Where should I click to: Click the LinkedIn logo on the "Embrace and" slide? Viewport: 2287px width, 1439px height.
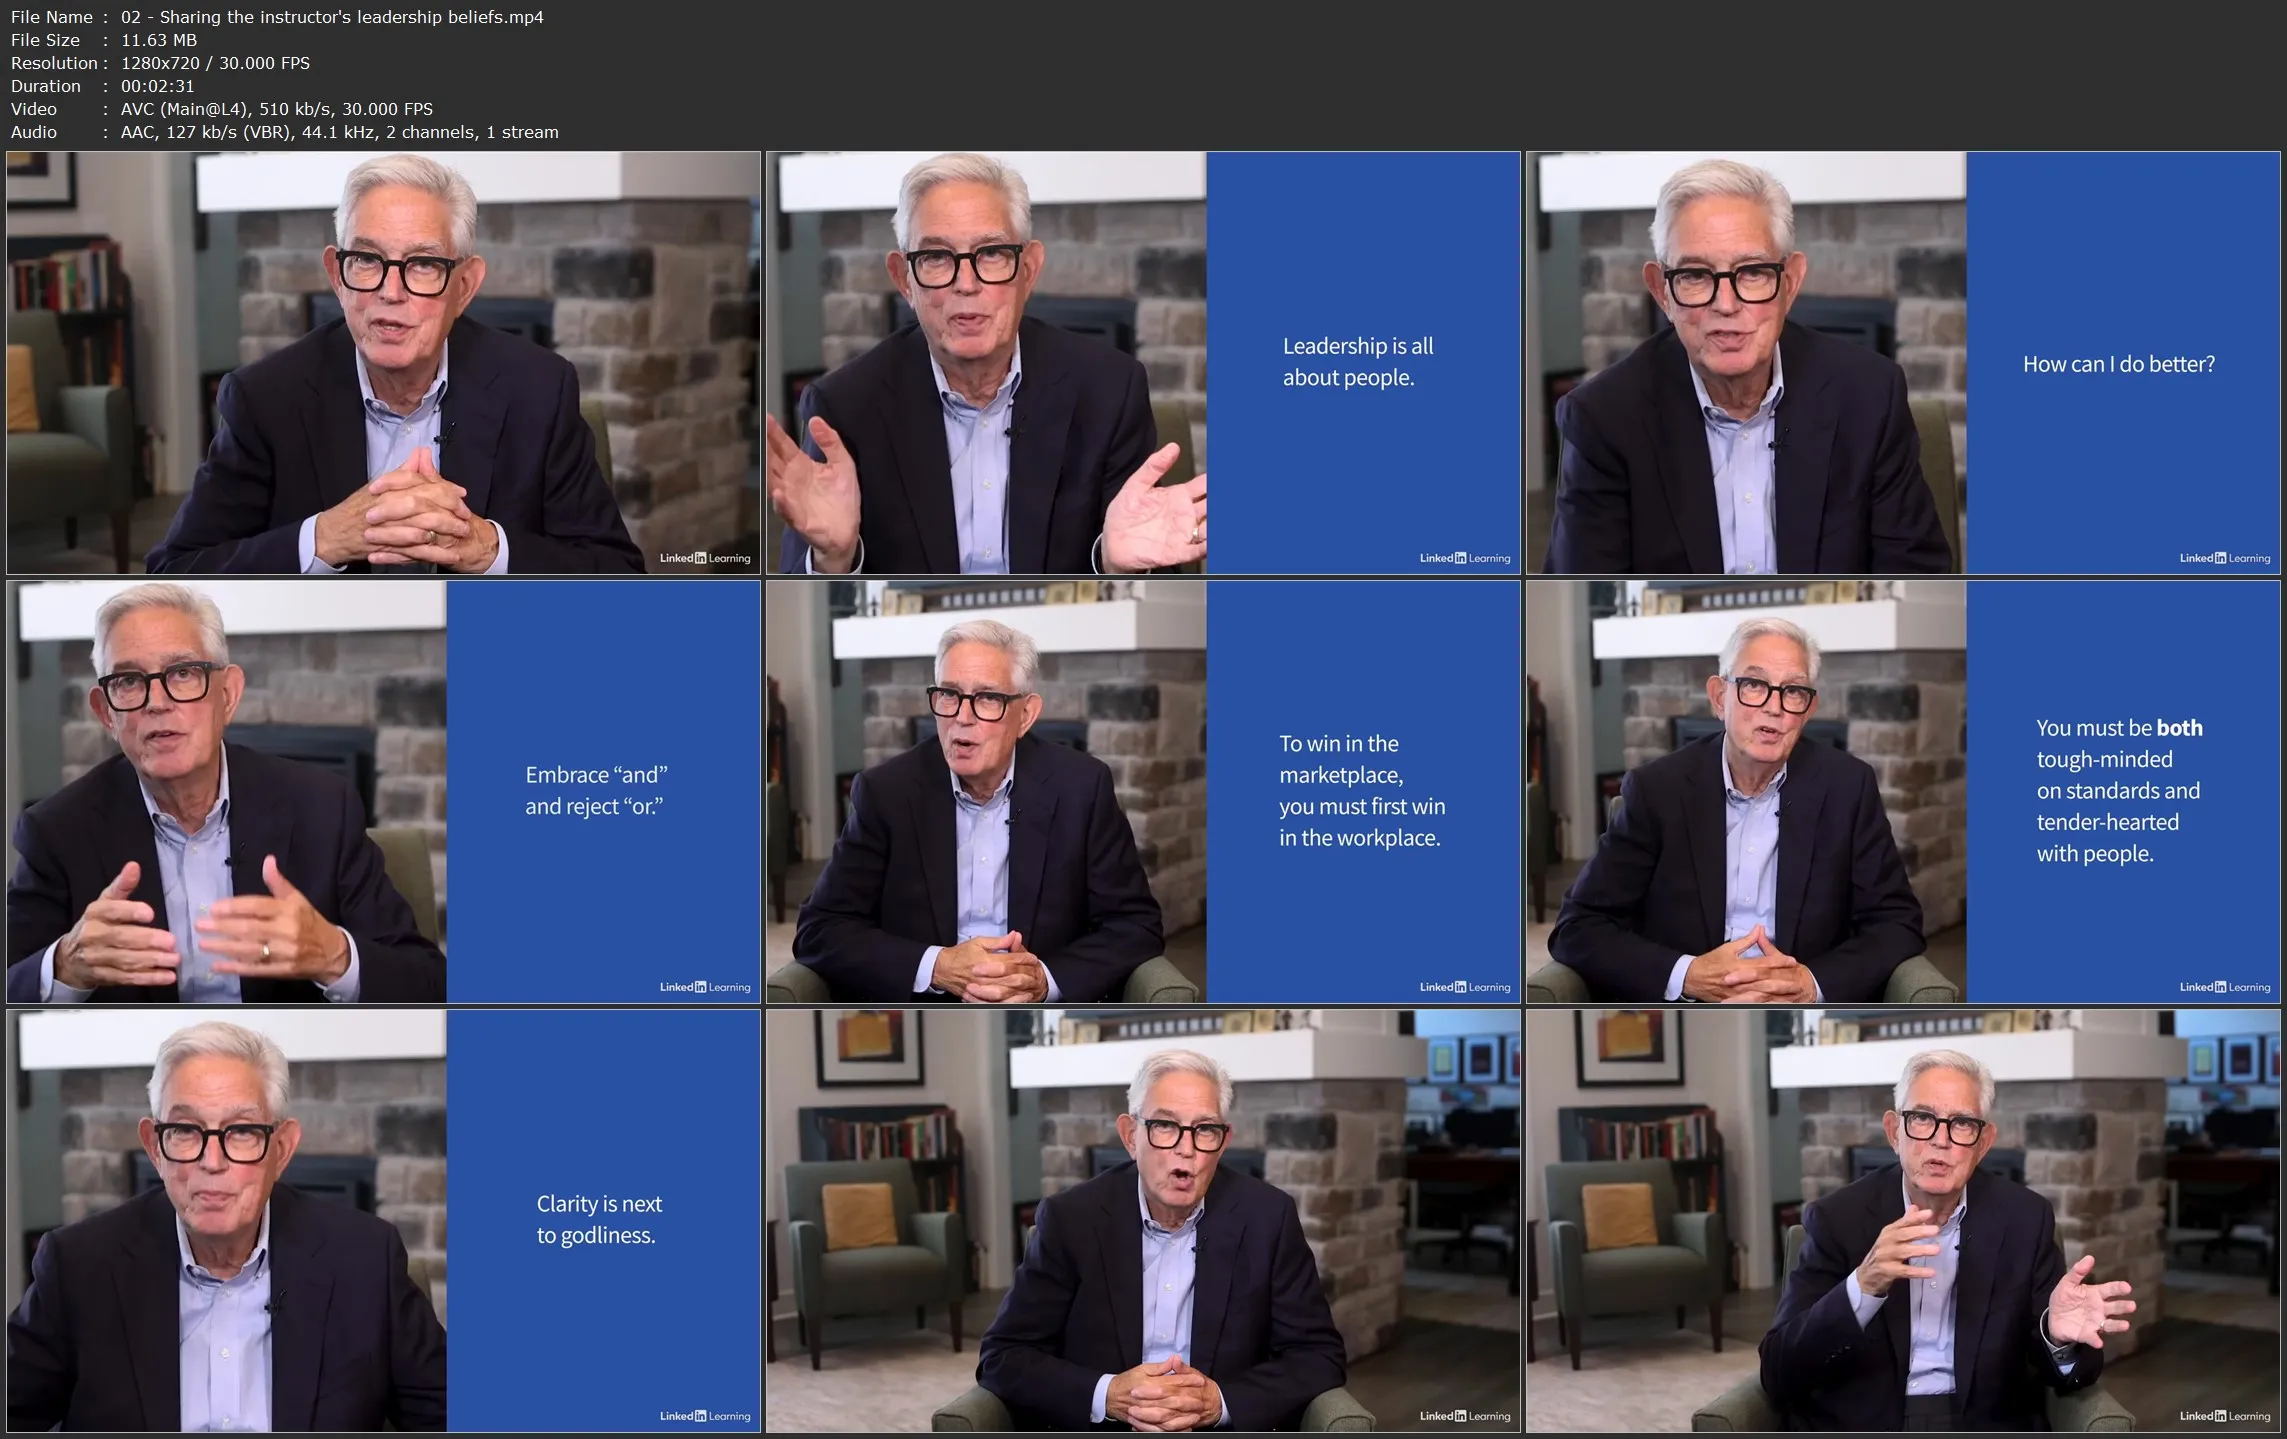(704, 987)
